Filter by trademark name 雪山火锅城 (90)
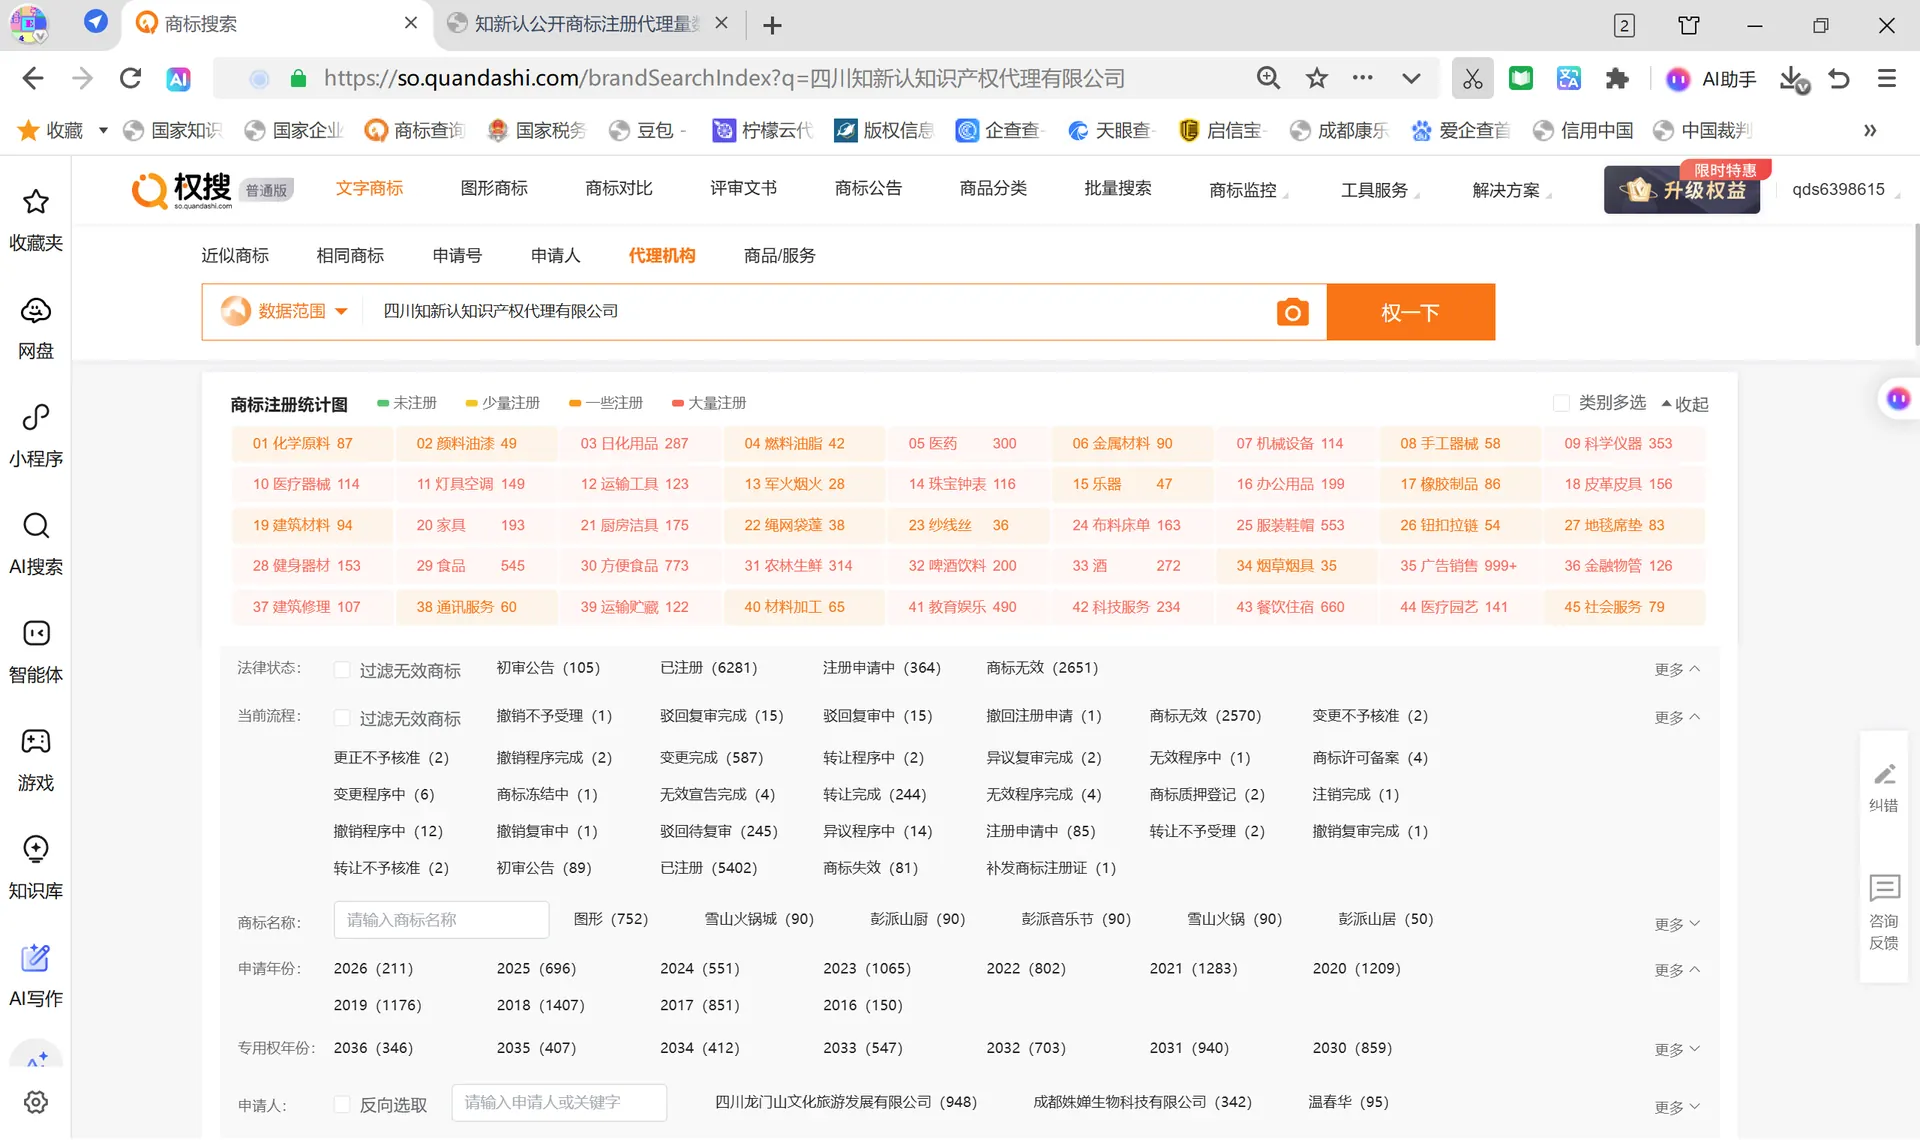 pos(759,918)
